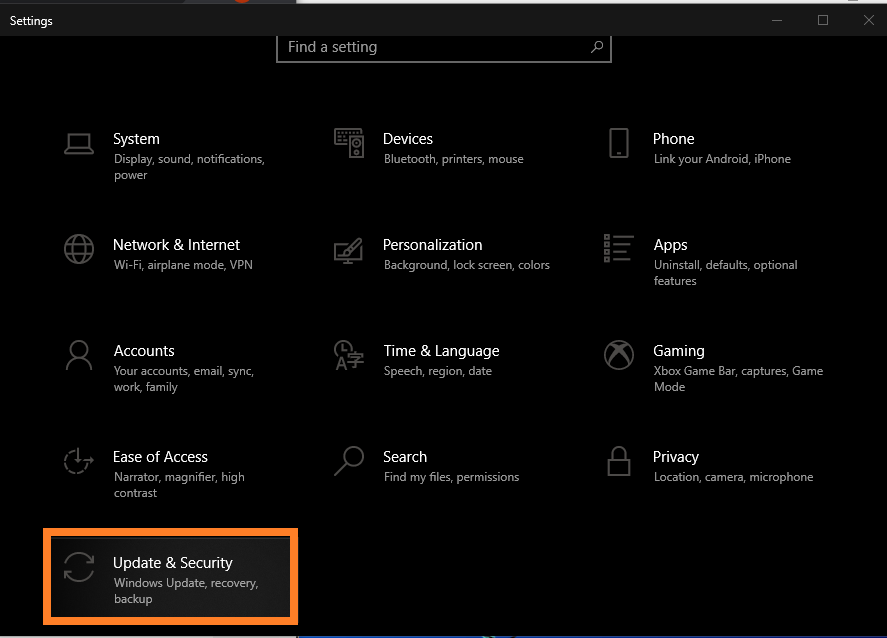Click the System laptop icon
The image size is (887, 638).
79,144
